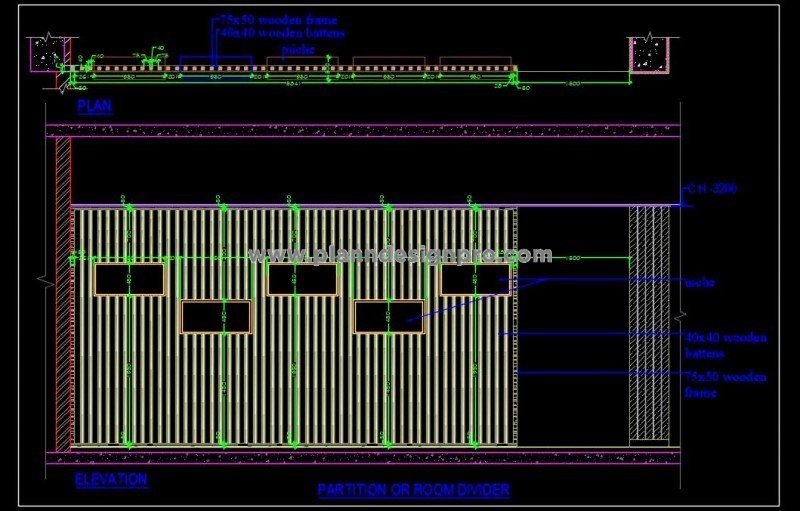This screenshot has width=800, height=511.
Task: Click the C.H 3200 ceiling height label
Action: 713,188
